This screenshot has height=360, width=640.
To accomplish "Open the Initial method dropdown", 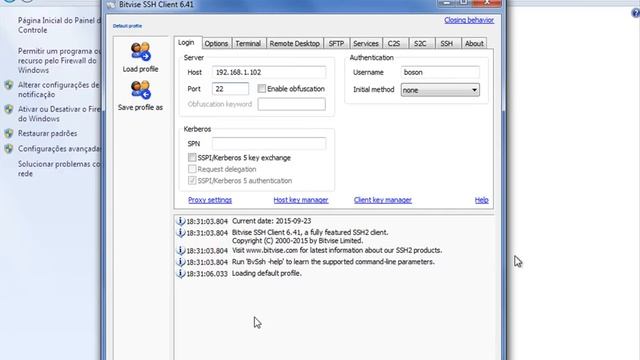I will click(x=440, y=90).
